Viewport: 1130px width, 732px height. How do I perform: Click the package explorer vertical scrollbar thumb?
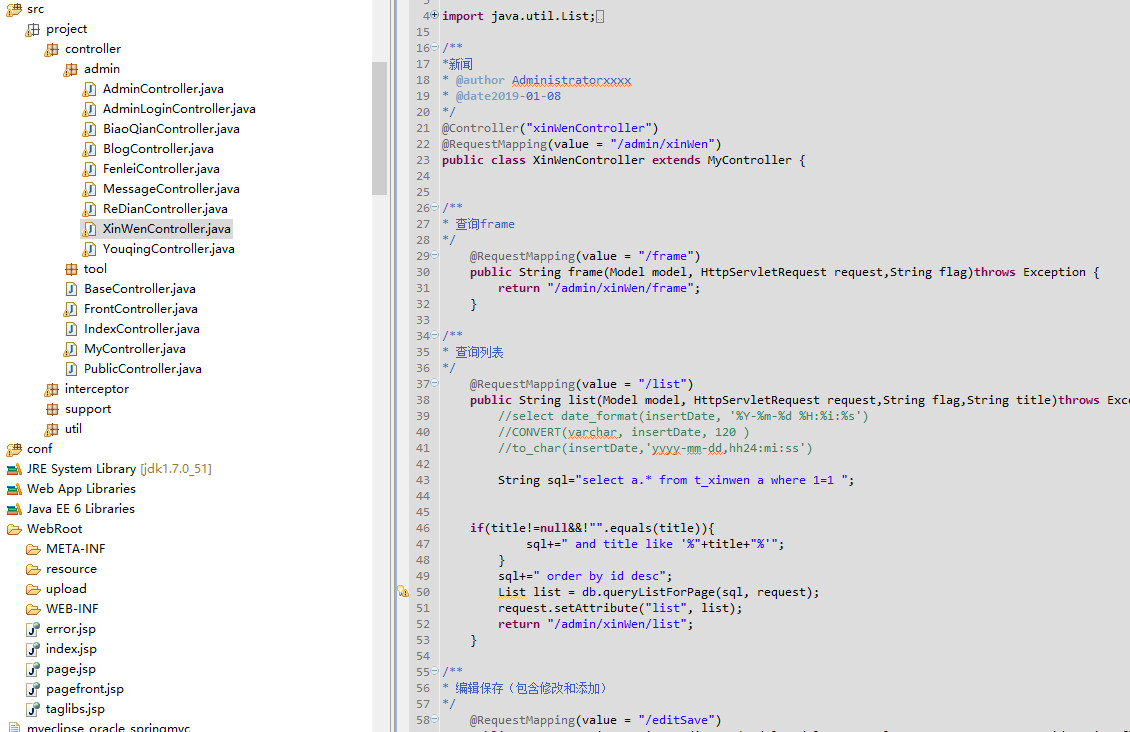[379, 128]
